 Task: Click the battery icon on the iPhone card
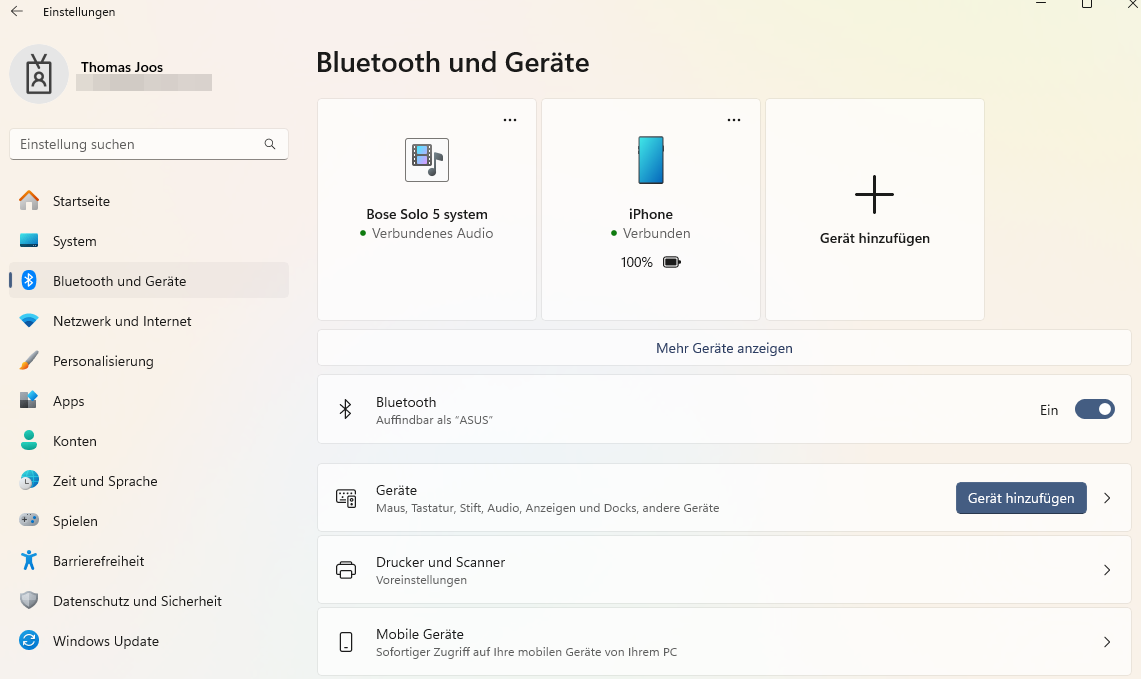pyautogui.click(x=671, y=261)
